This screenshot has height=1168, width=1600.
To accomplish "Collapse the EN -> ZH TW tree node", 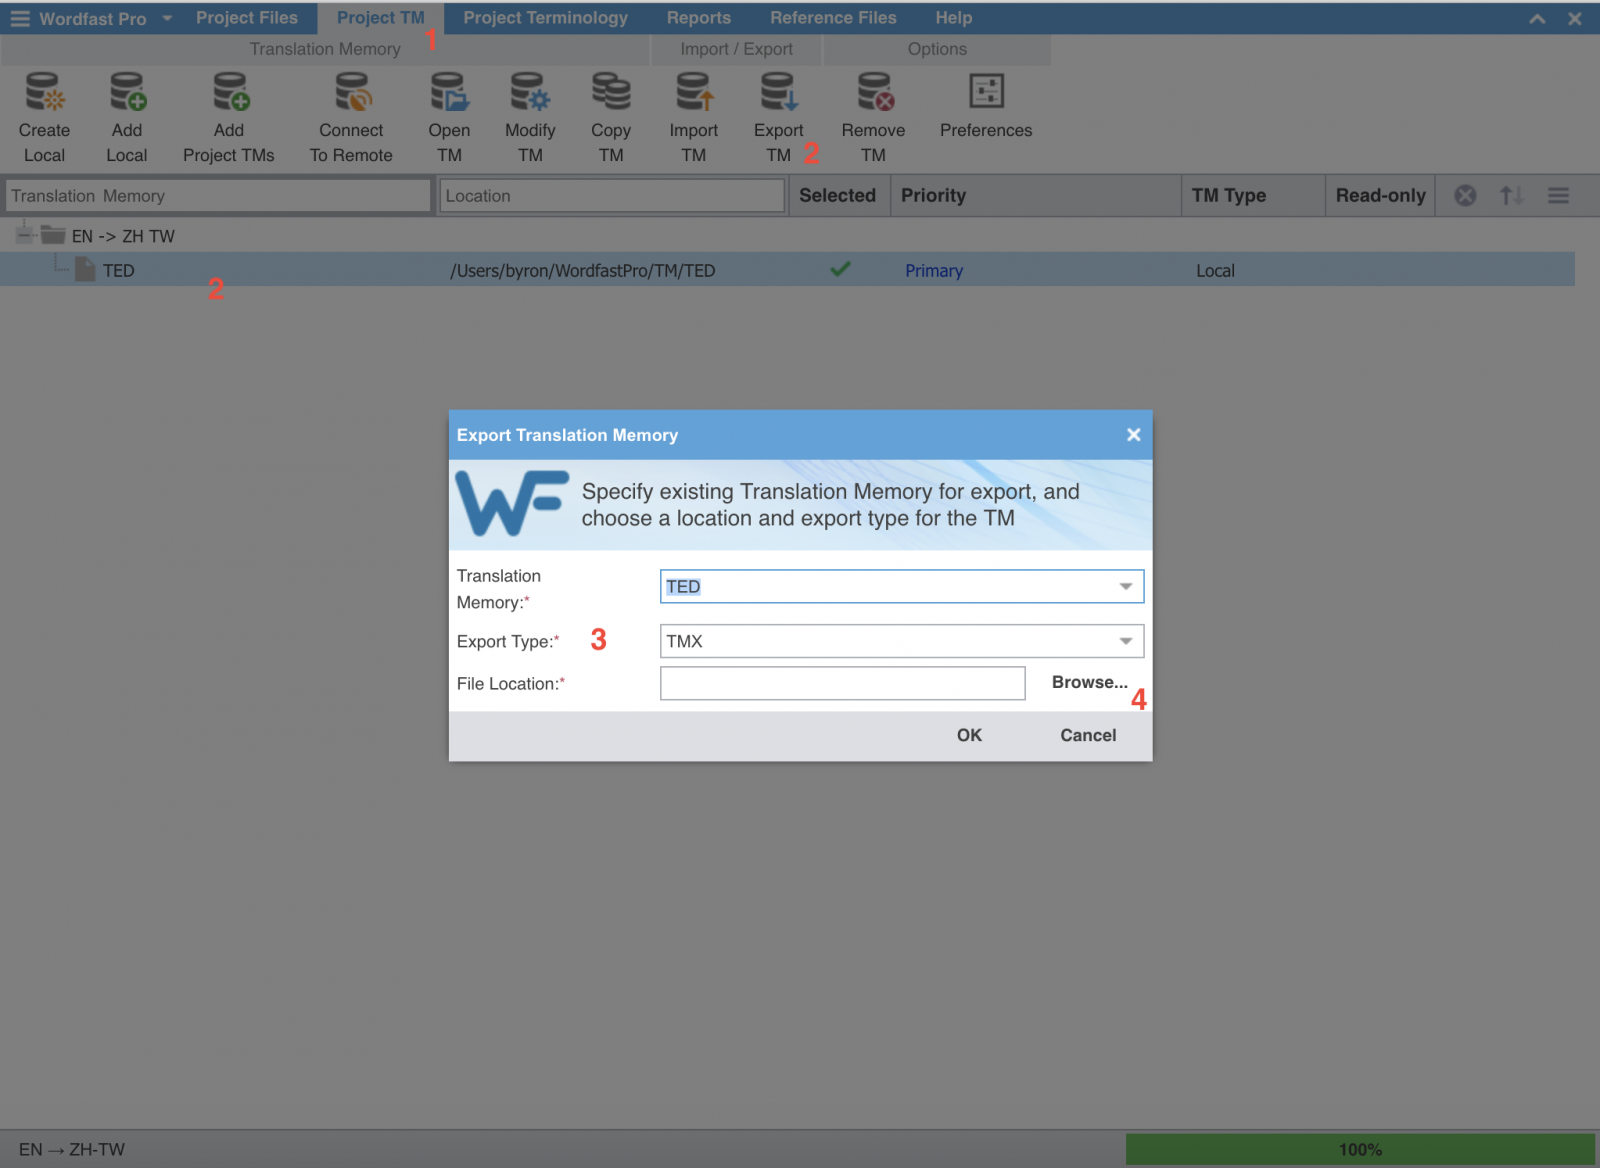I will click(25, 236).
